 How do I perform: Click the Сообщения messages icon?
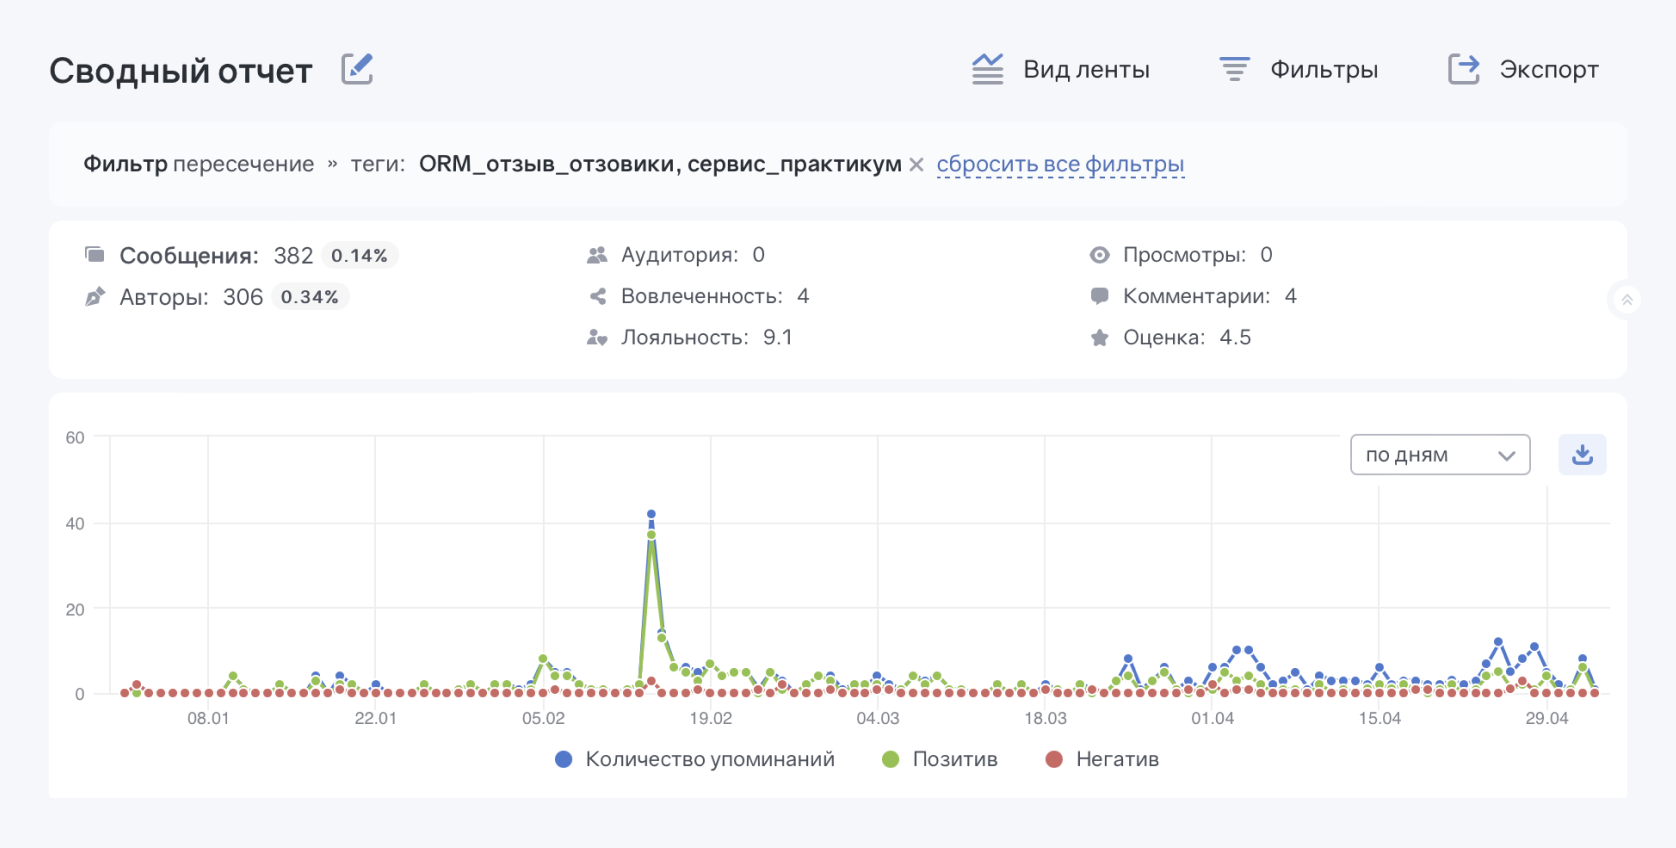pos(95,255)
